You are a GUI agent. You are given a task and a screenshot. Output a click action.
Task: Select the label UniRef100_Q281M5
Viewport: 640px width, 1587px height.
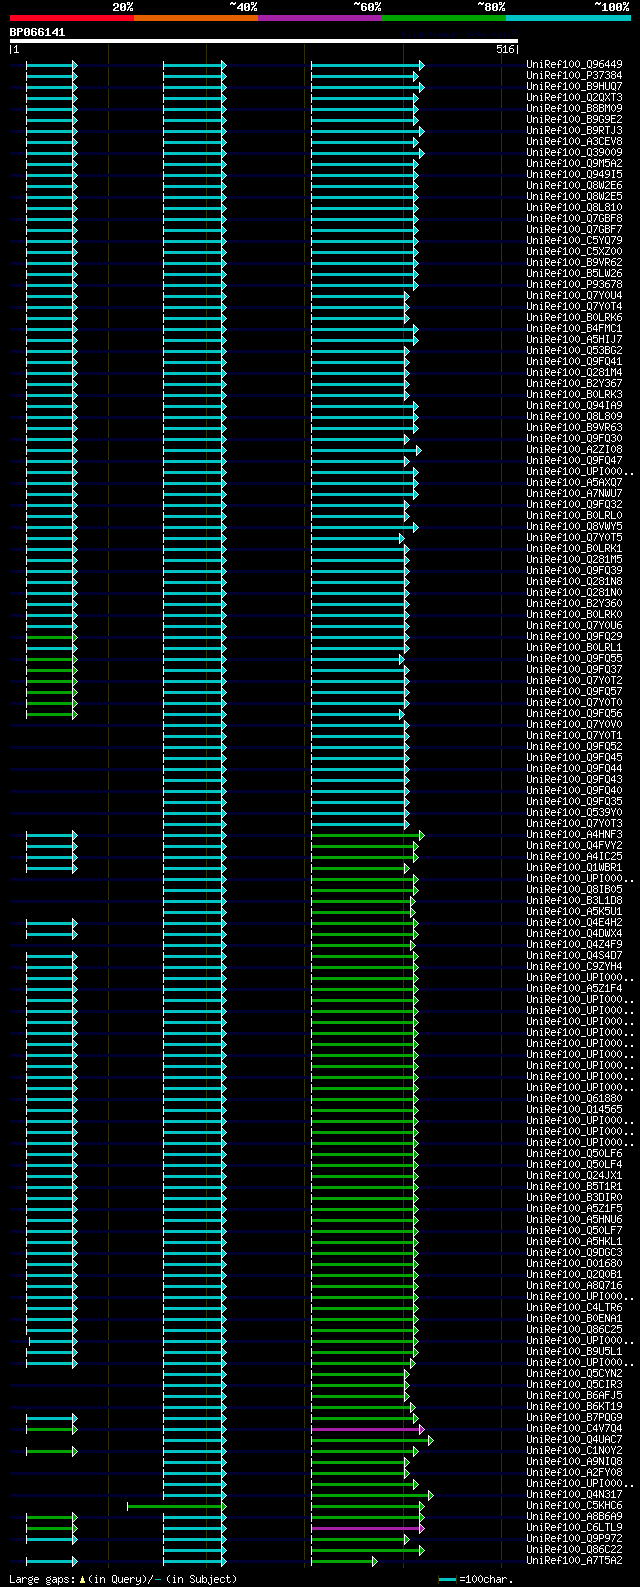click(574, 560)
